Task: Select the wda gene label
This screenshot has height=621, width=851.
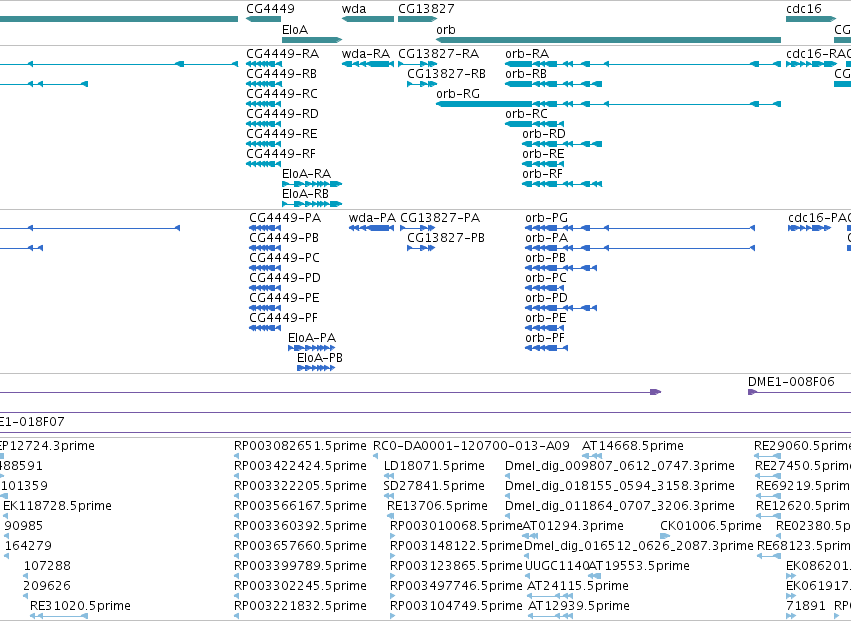Action: click(354, 9)
